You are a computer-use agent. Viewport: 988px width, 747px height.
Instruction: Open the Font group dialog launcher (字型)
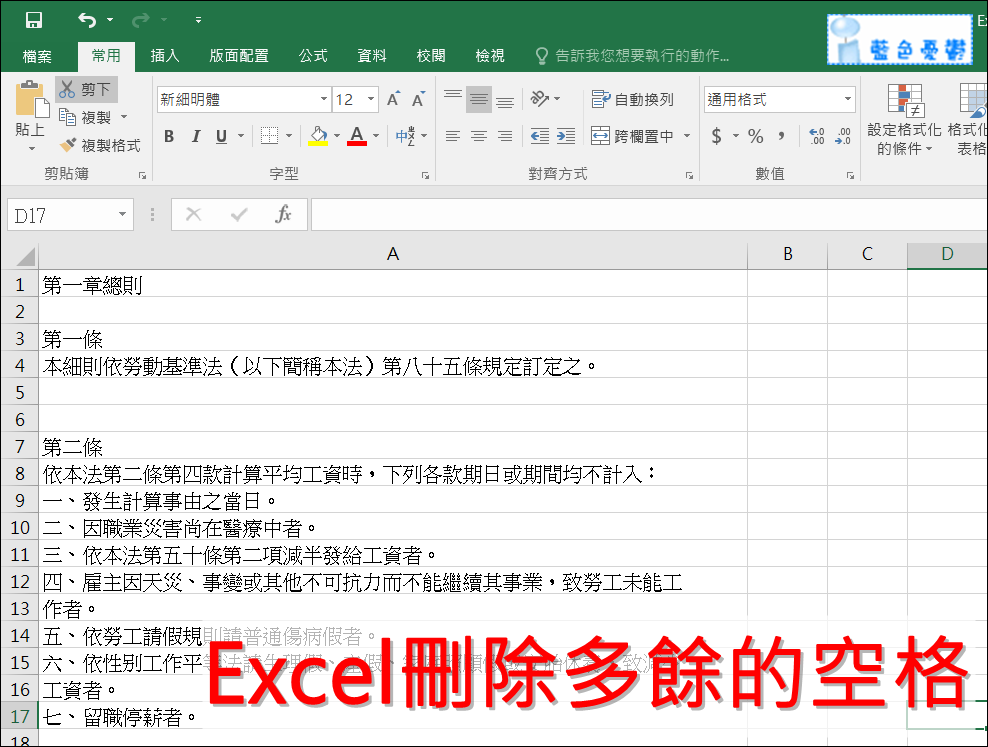click(425, 176)
